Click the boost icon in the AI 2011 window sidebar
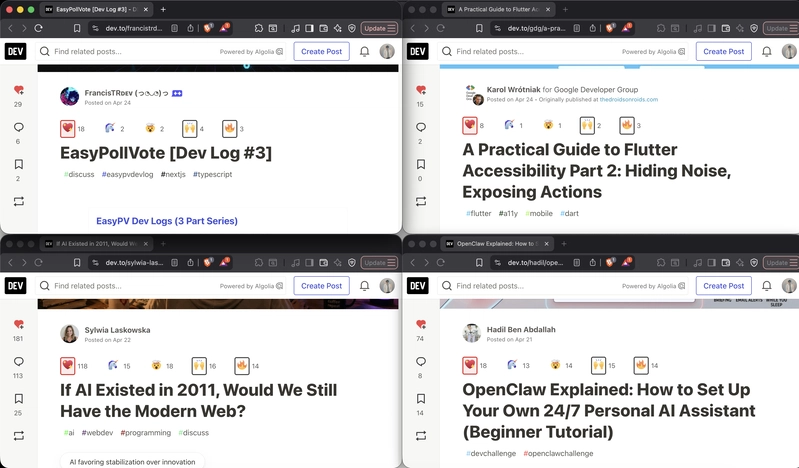 click(x=19, y=436)
